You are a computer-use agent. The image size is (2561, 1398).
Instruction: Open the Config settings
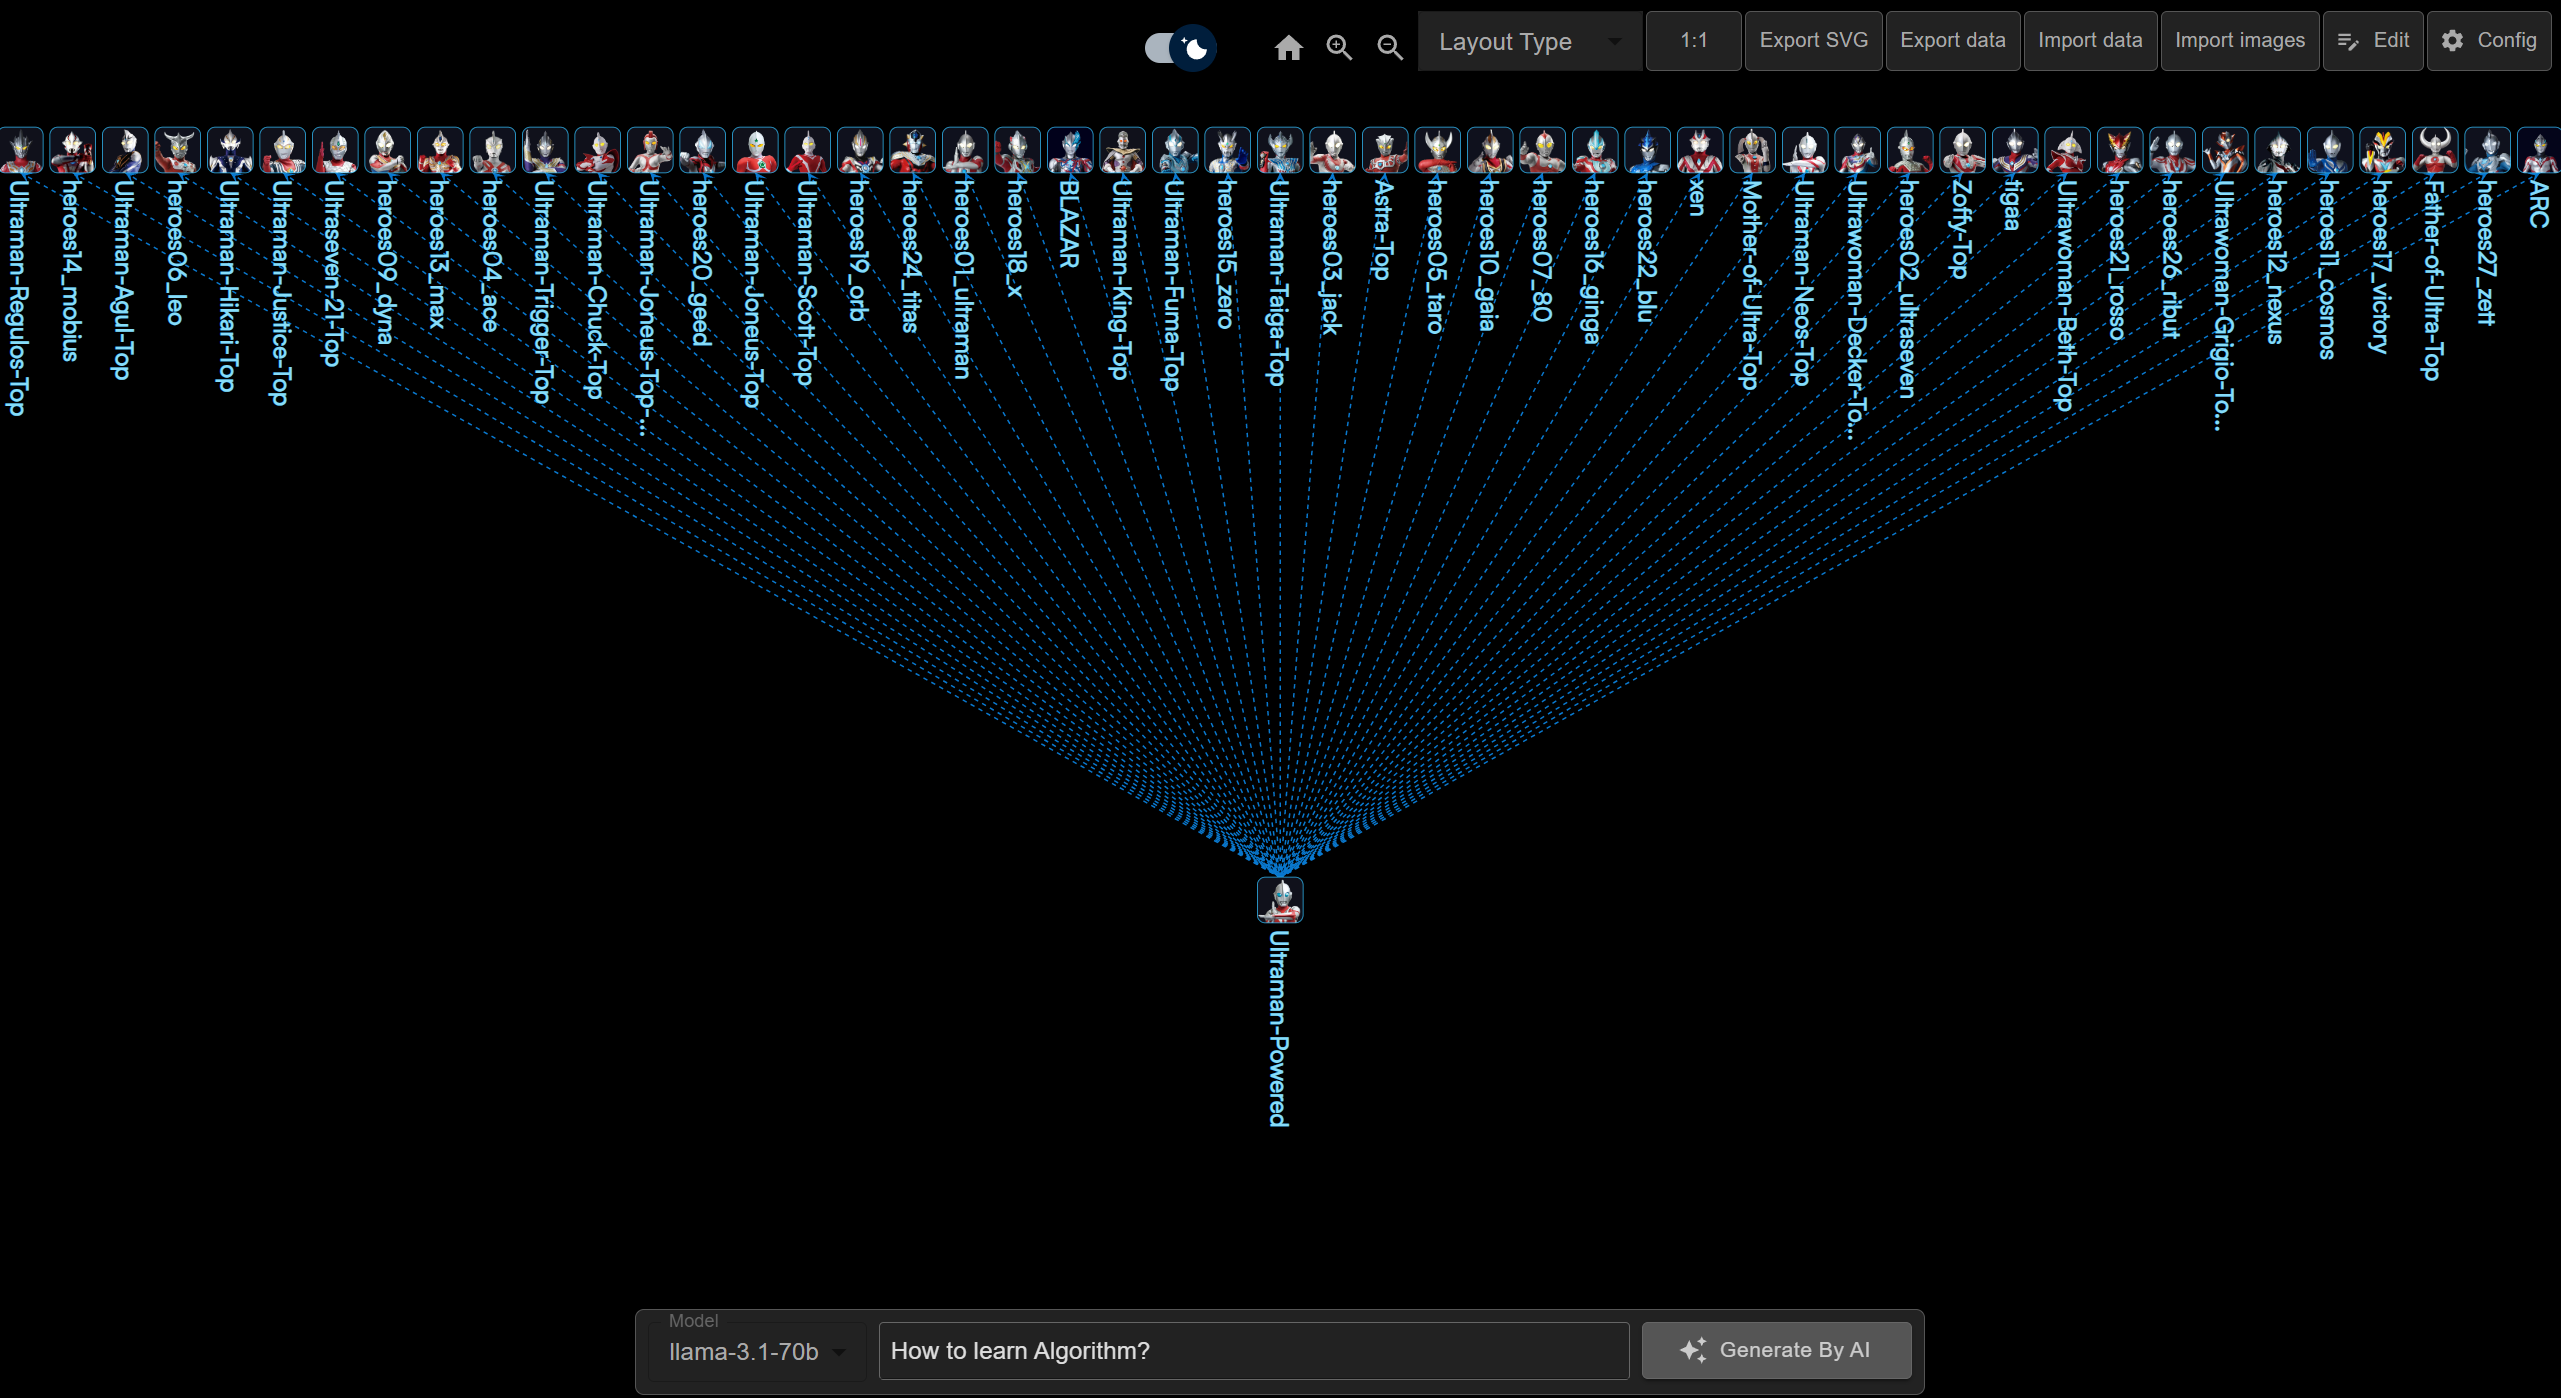[2489, 41]
